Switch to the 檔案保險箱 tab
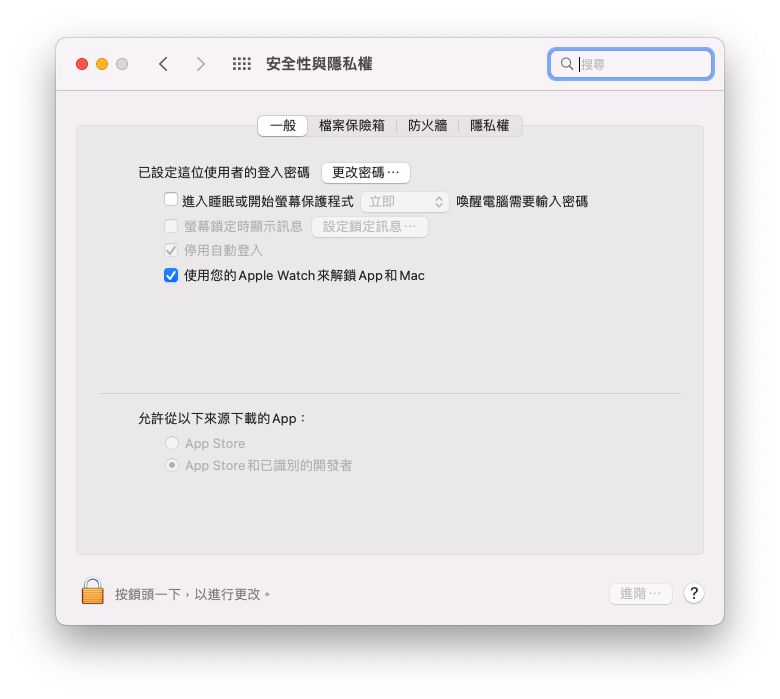 (x=352, y=125)
